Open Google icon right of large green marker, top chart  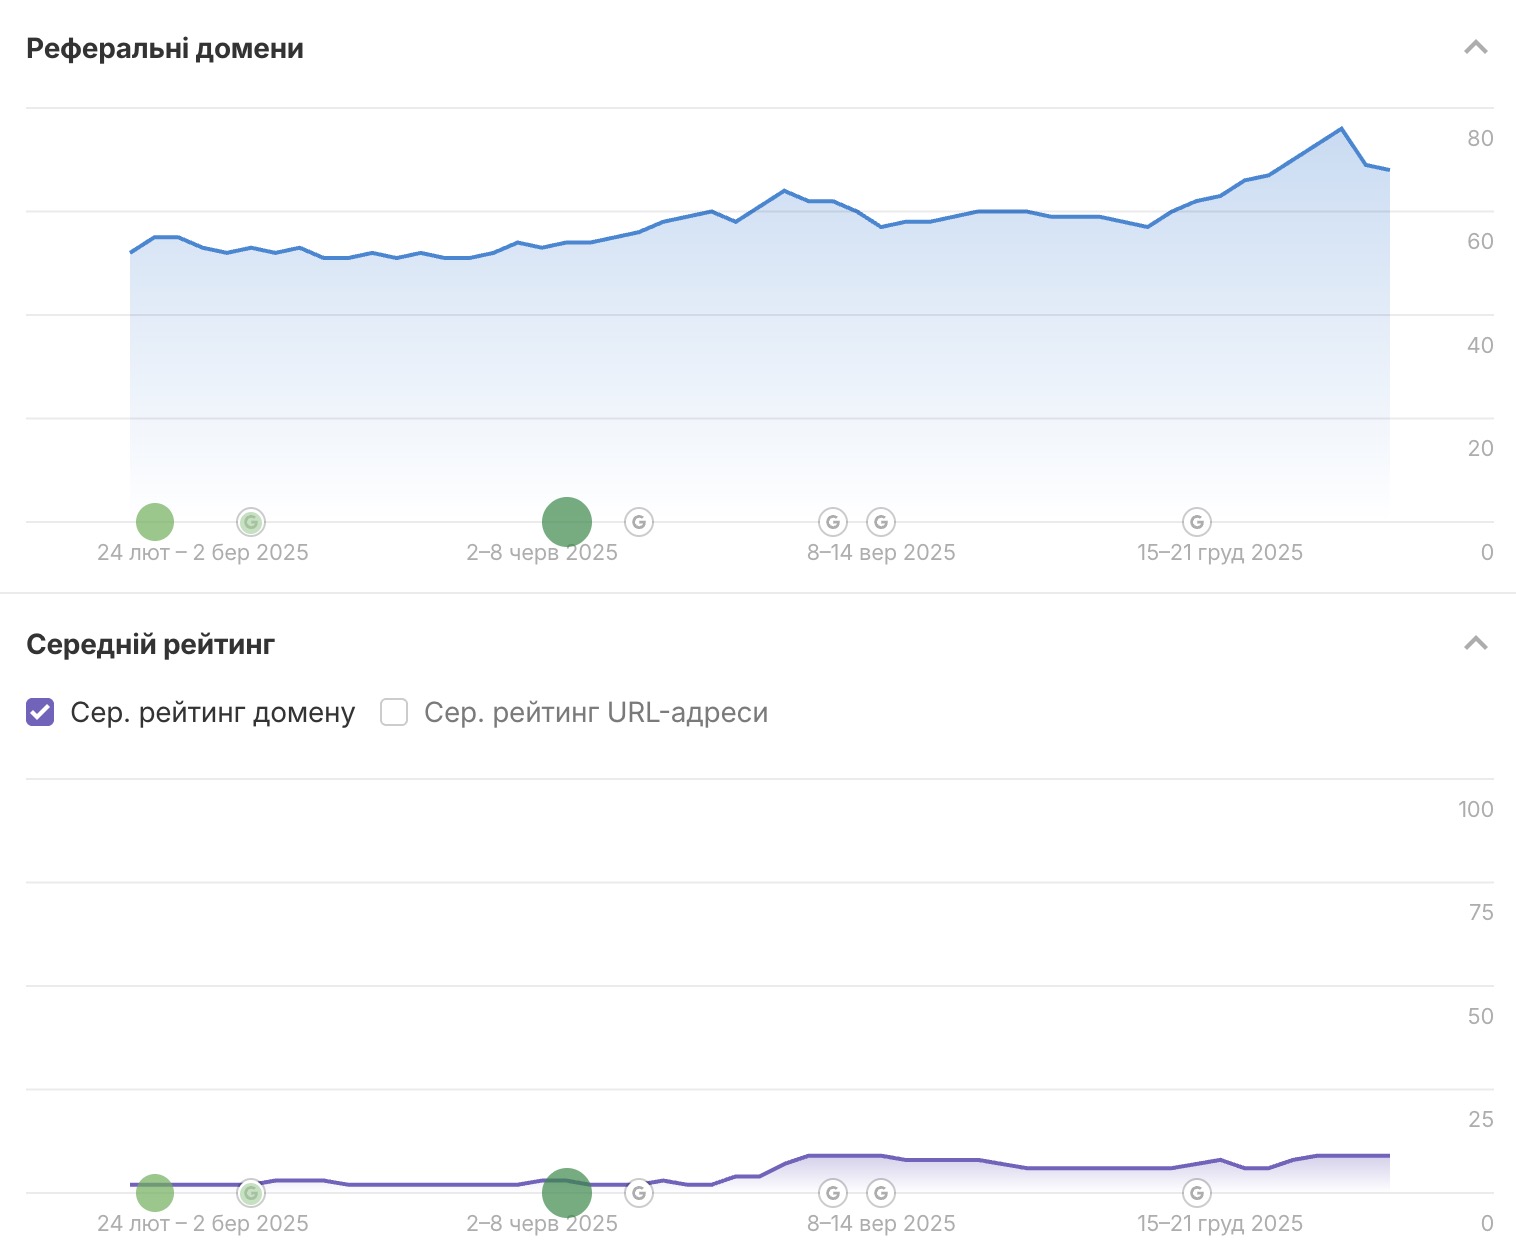[639, 521]
